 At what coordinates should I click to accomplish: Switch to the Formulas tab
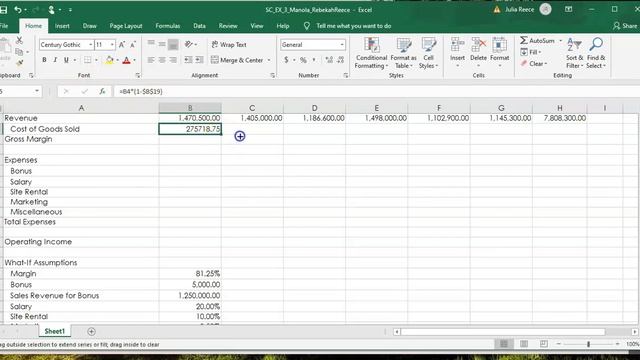167,26
